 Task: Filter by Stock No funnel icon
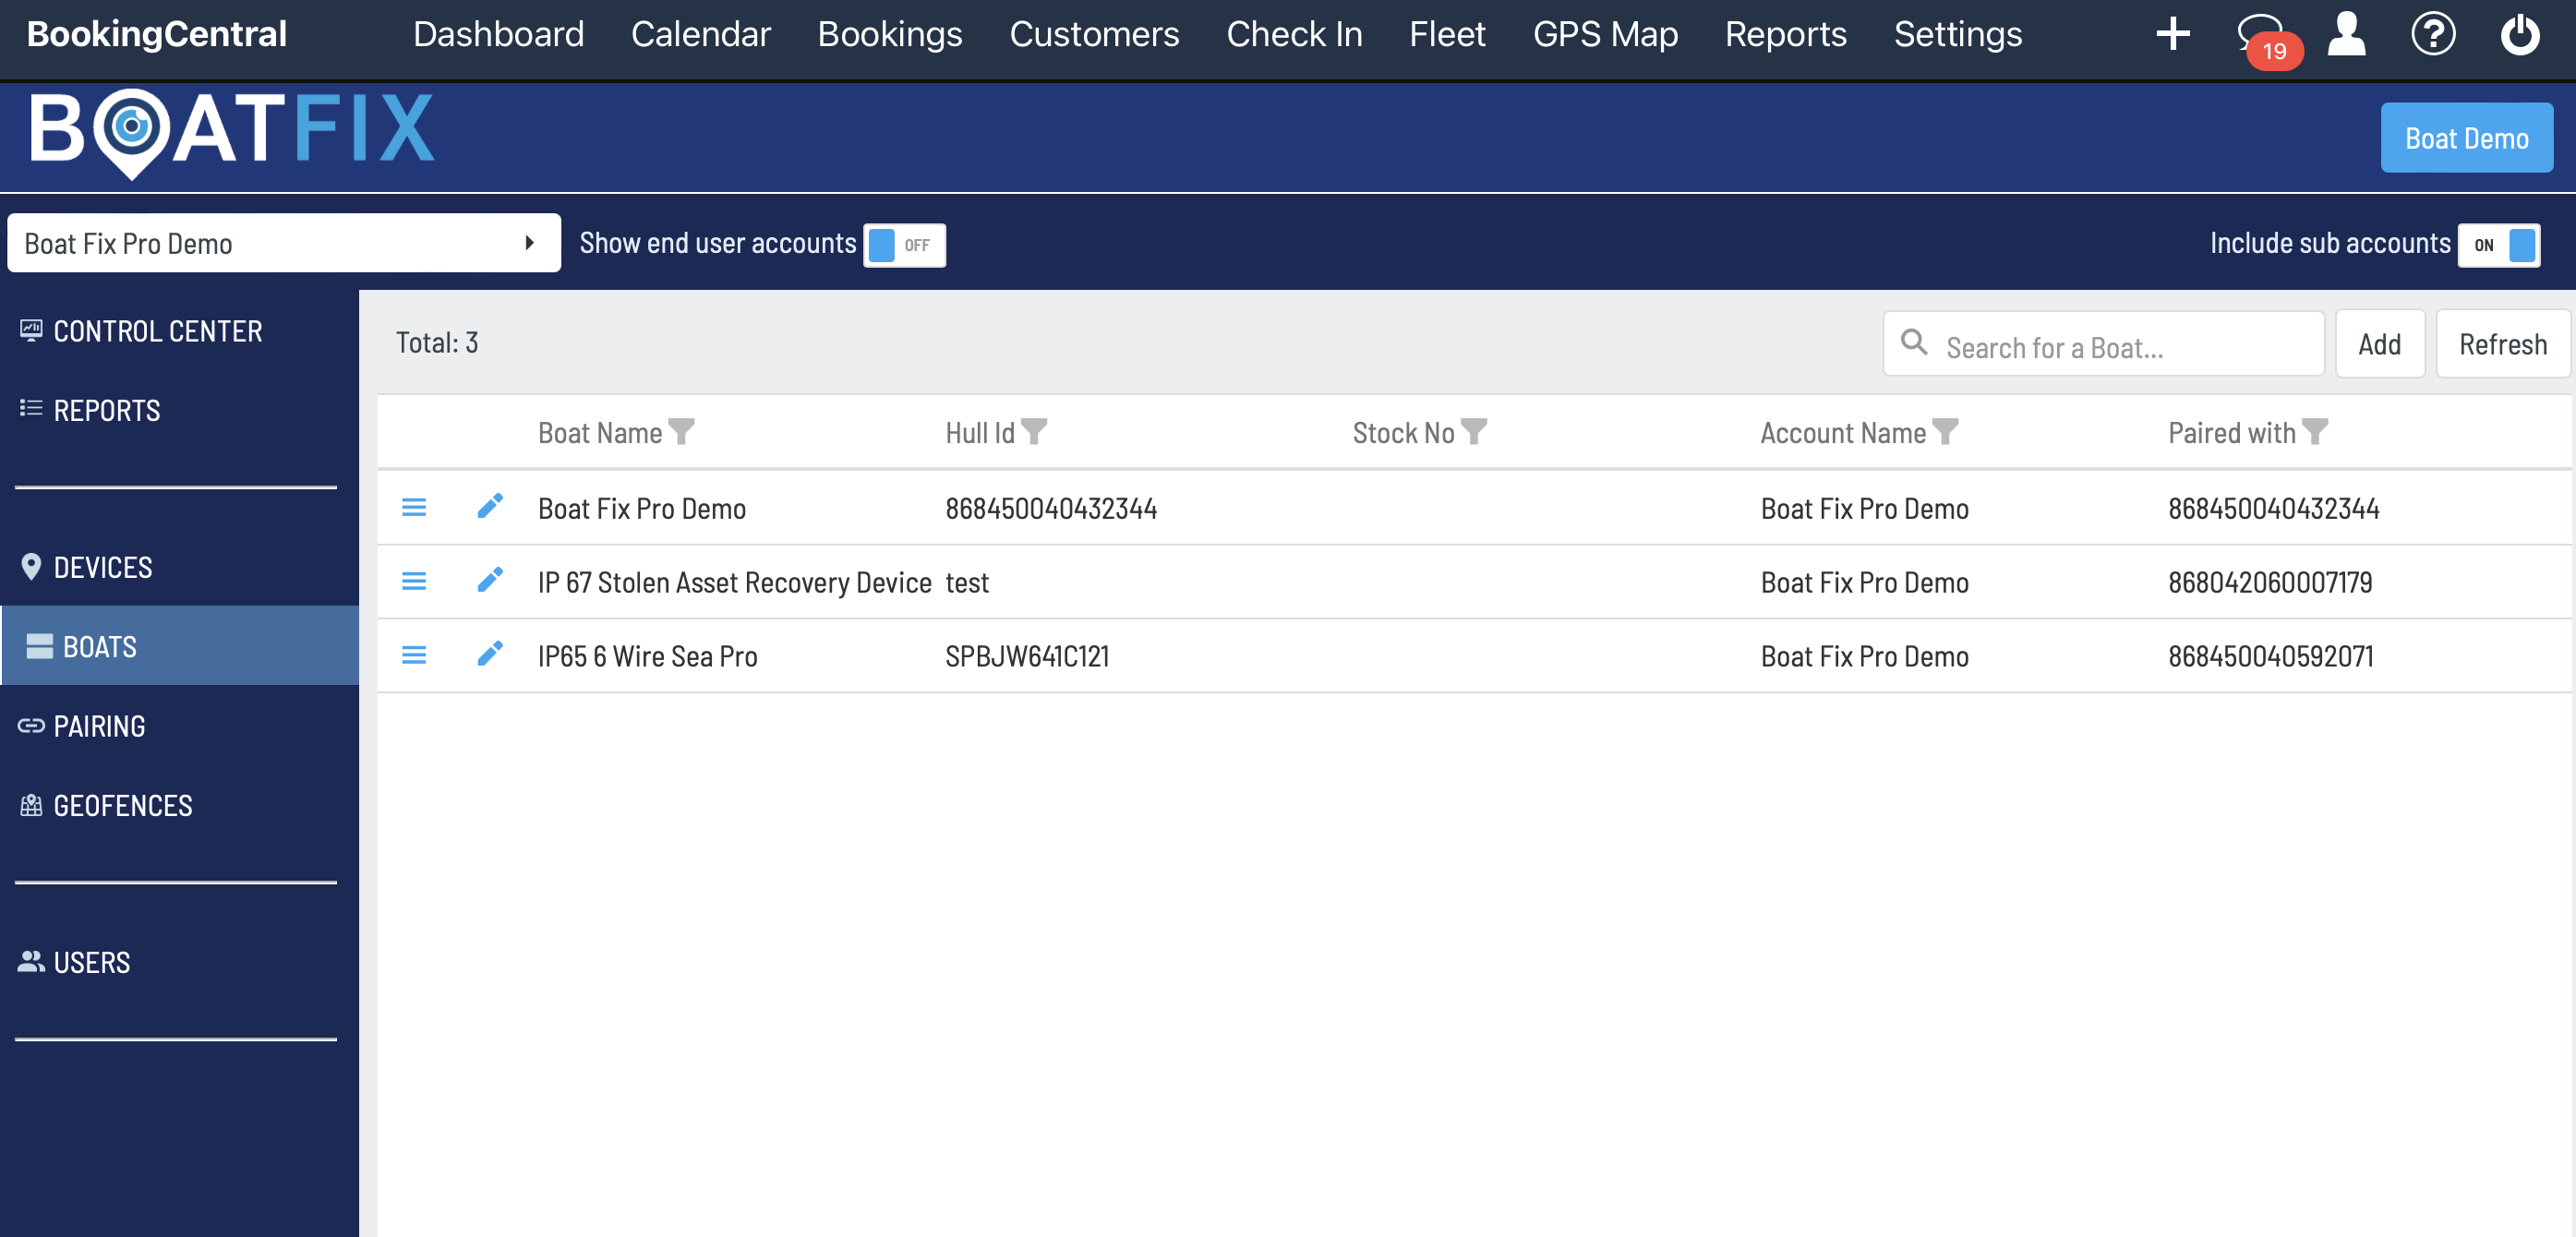coord(1474,432)
